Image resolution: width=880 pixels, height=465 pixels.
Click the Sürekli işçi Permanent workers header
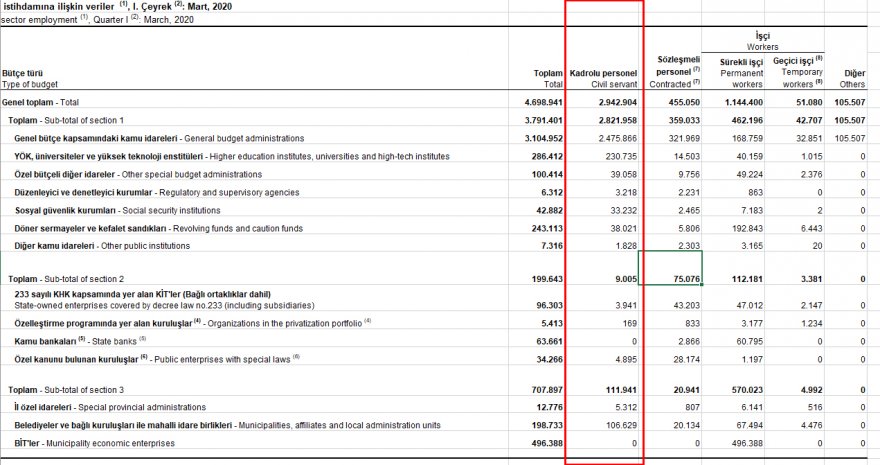click(741, 73)
